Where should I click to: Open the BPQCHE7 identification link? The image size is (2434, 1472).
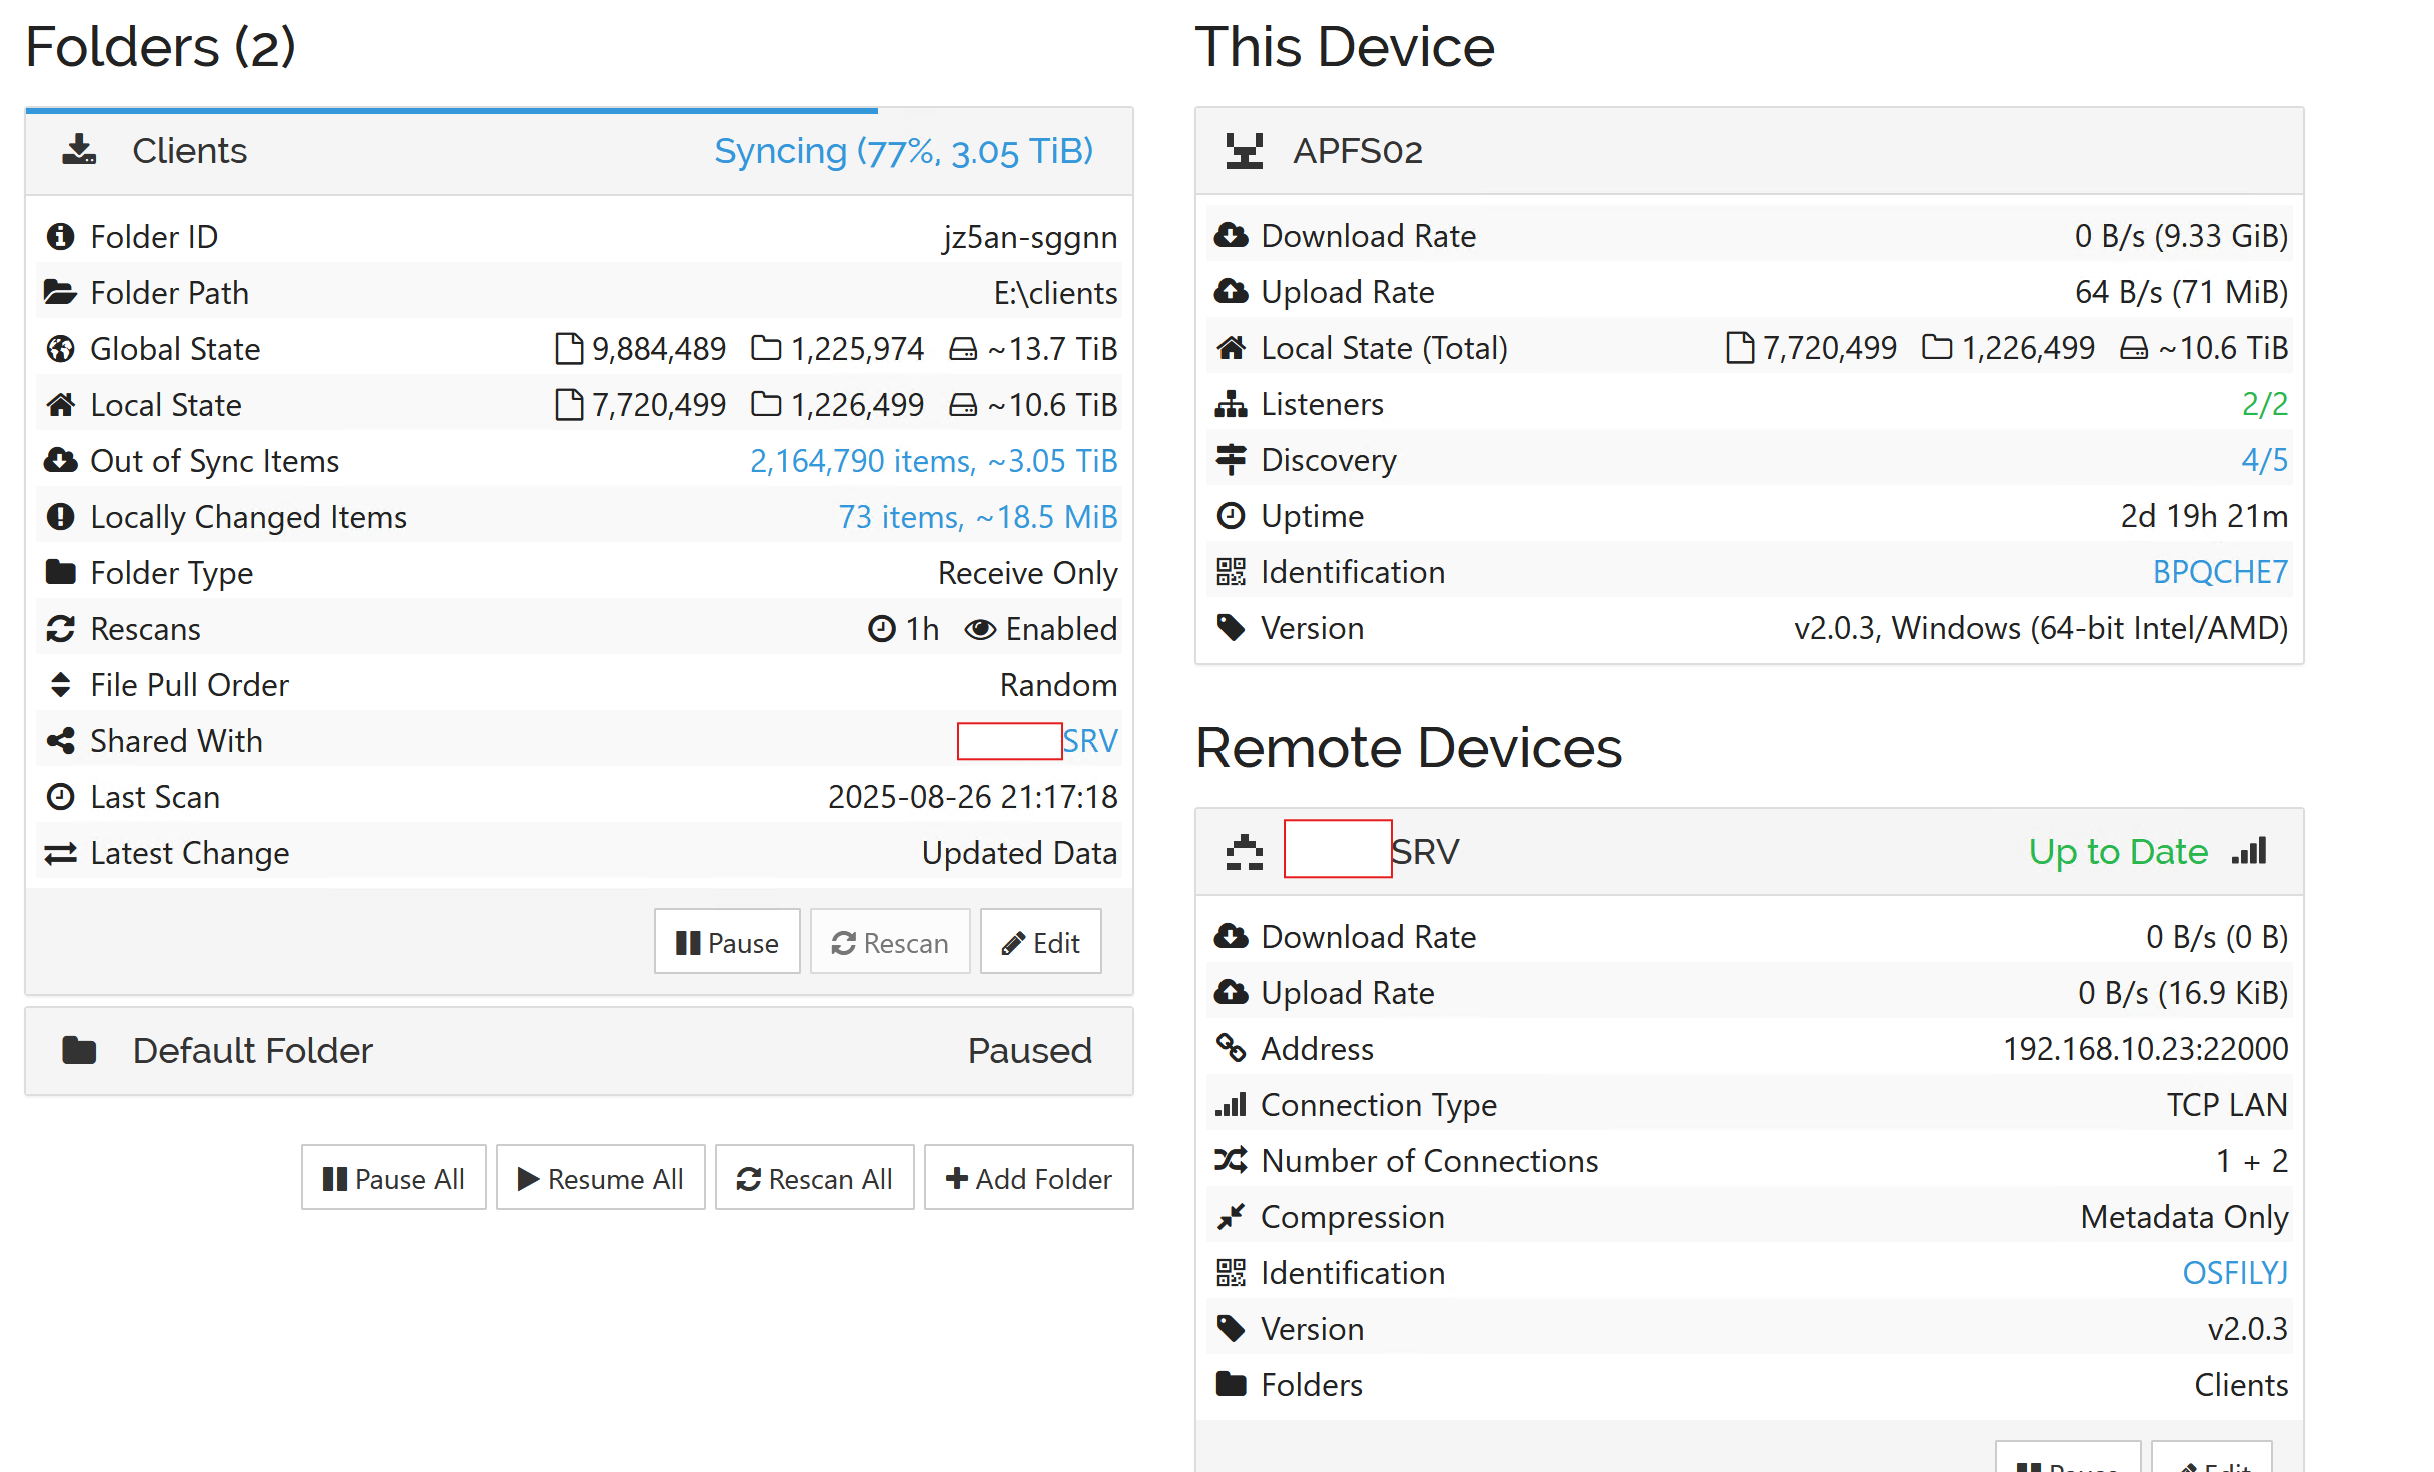coord(2219,572)
